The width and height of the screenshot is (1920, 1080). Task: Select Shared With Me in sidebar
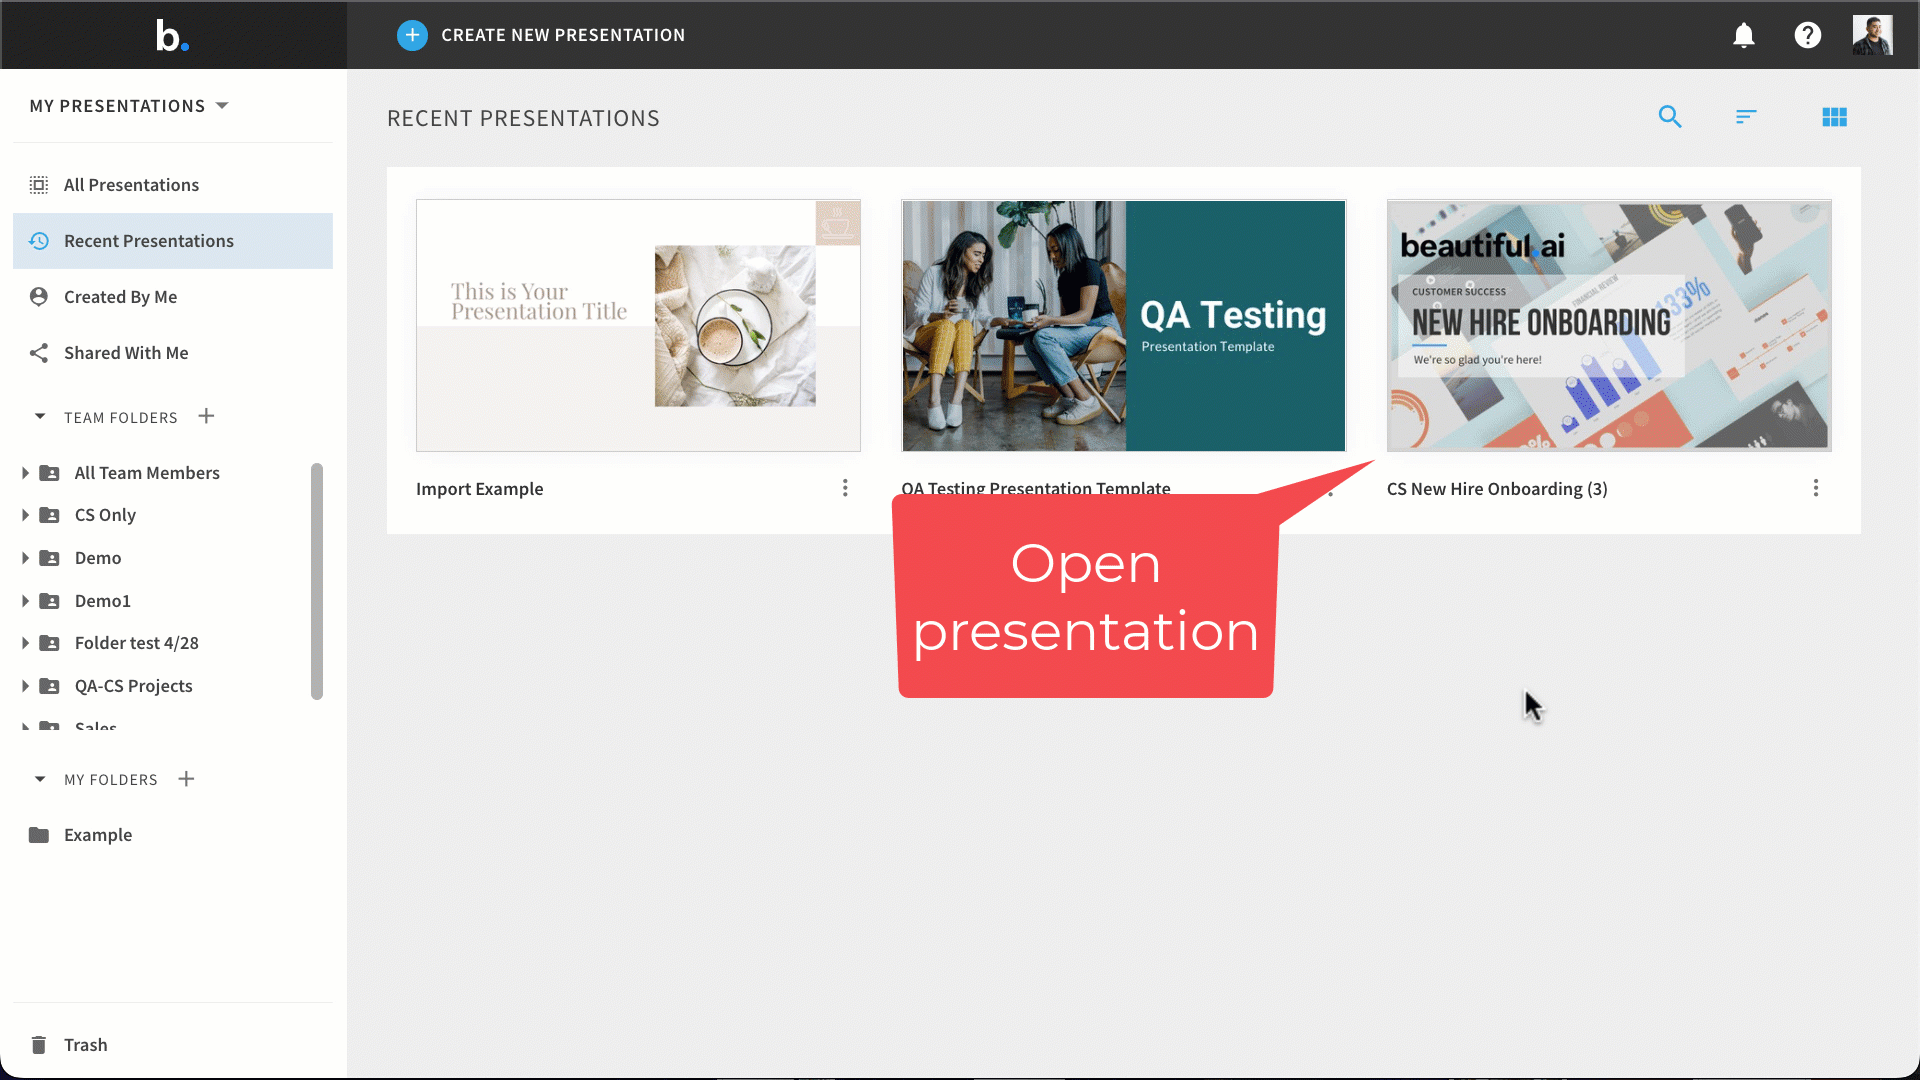coord(173,353)
